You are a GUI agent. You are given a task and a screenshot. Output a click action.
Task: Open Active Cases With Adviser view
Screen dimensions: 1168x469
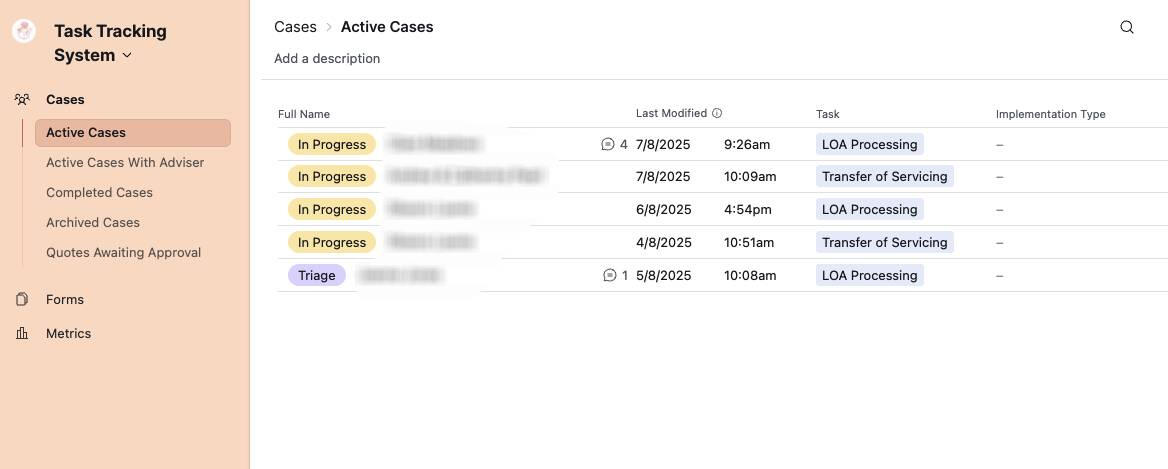(125, 162)
